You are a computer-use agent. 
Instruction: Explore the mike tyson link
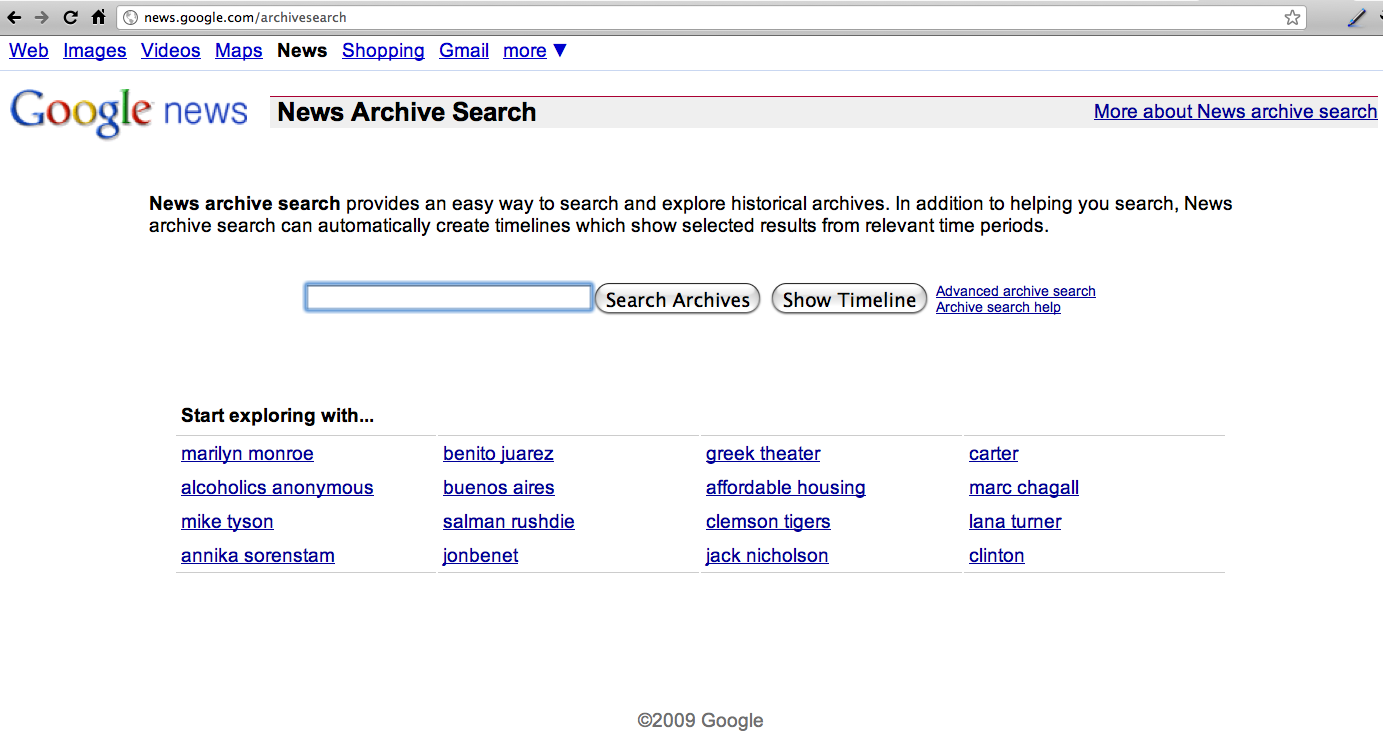[227, 521]
